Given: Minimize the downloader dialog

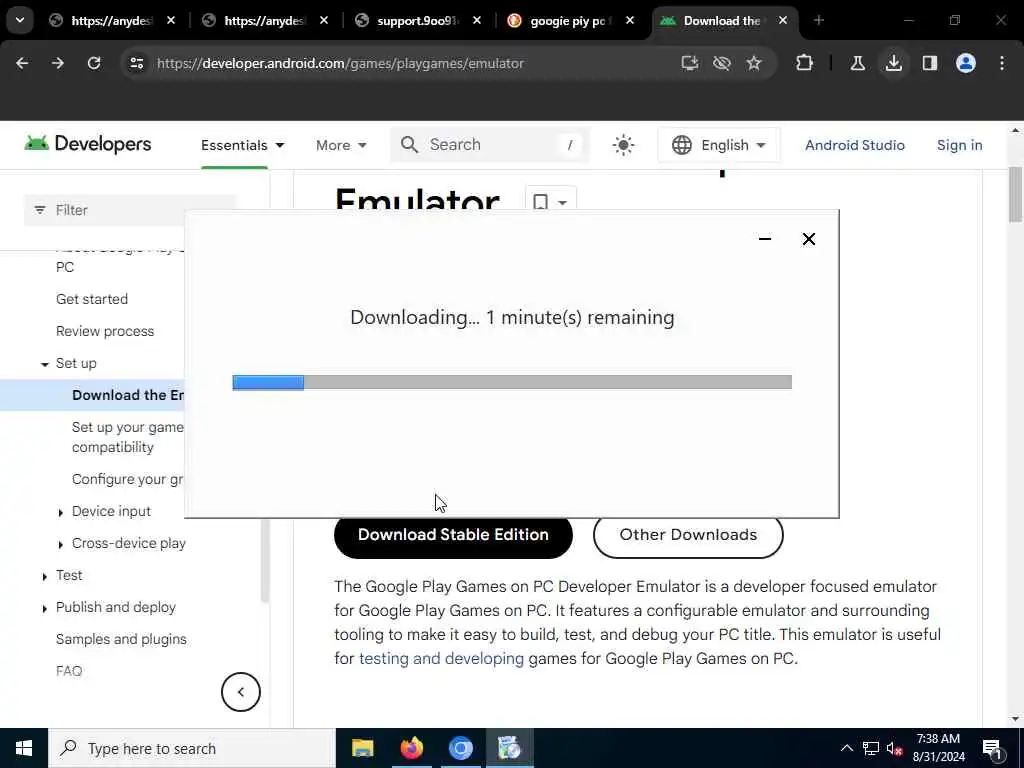Looking at the screenshot, I should pos(765,239).
